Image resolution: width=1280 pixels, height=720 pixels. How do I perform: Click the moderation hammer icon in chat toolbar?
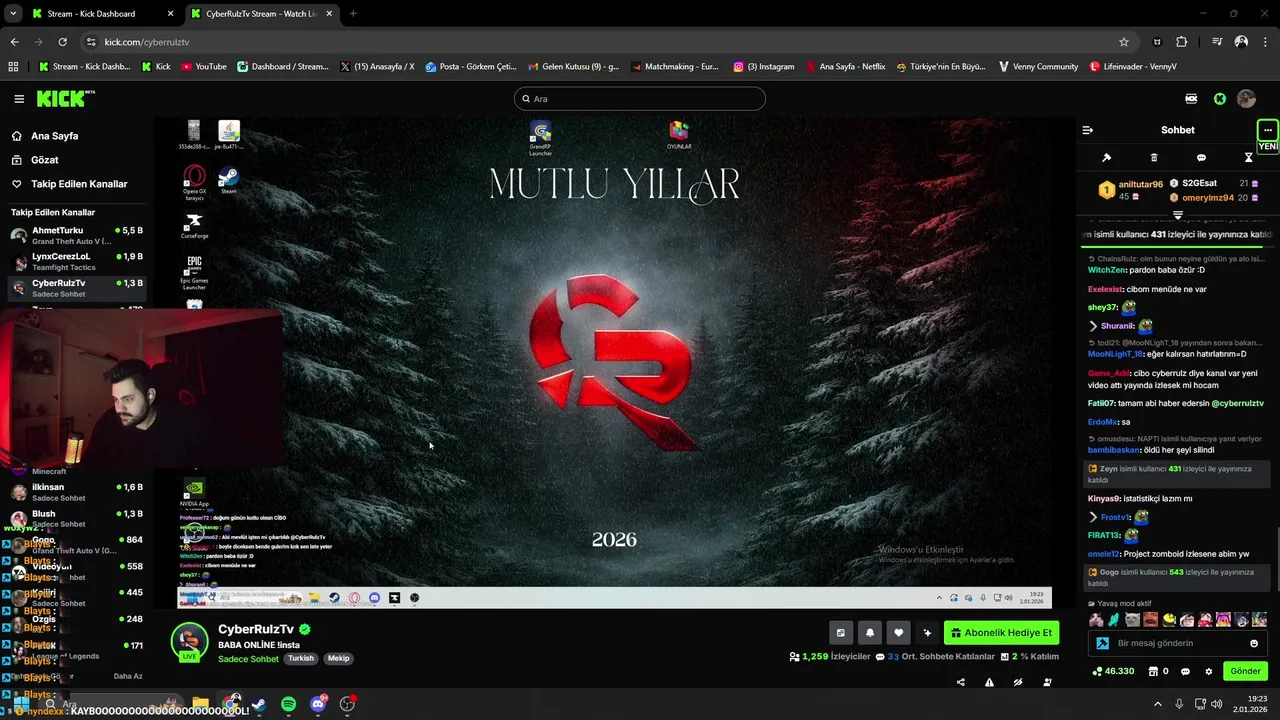1106,158
